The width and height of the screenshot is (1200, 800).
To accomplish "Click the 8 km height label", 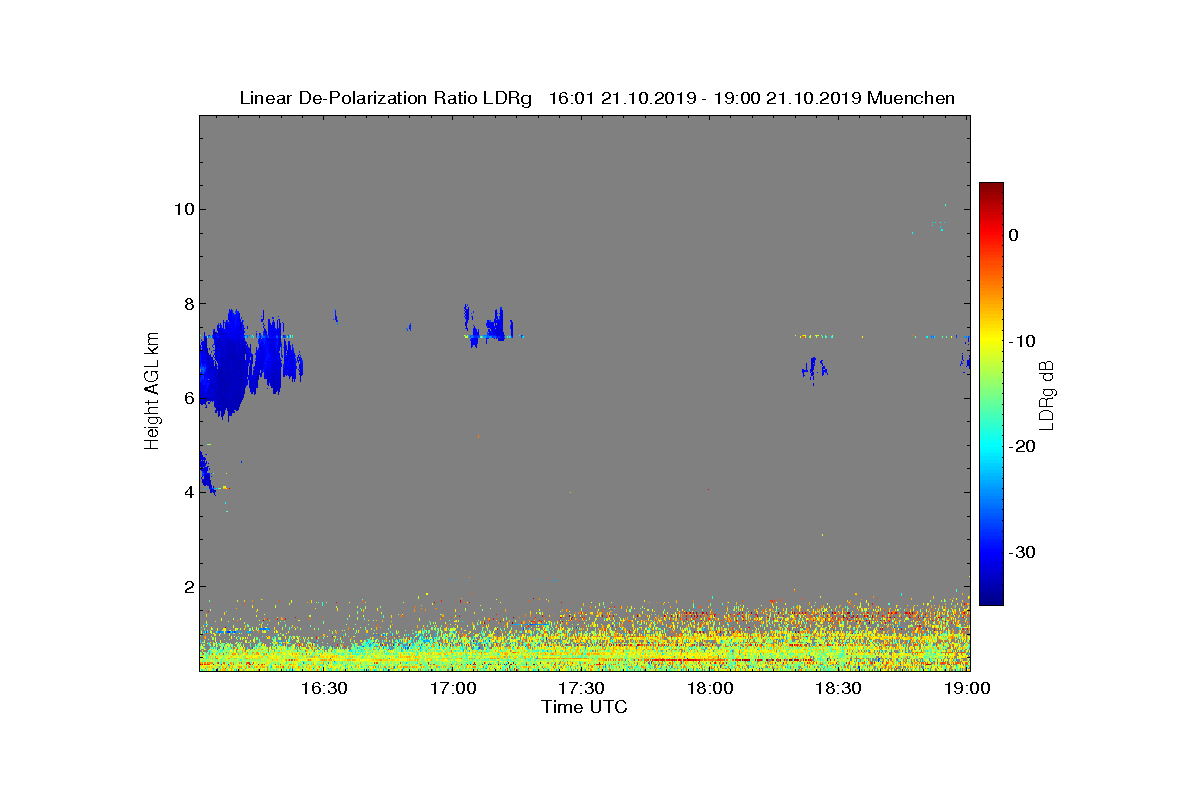I will point(187,303).
